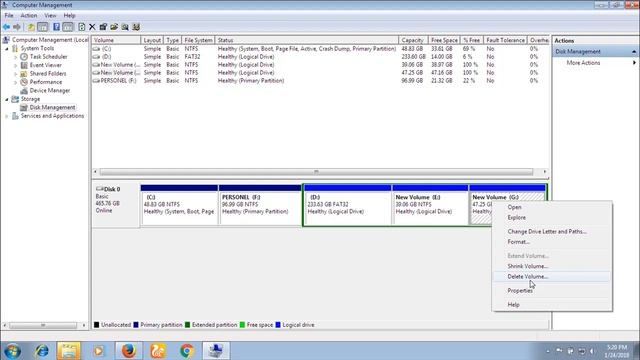640x360 pixels.
Task: Expand the Shared Folders node arrow
Action: [x=16, y=74]
